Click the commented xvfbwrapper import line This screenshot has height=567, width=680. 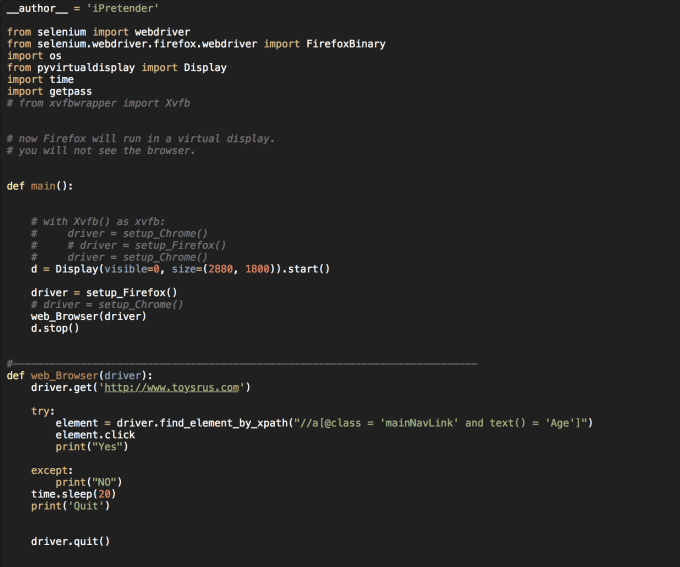(x=98, y=103)
